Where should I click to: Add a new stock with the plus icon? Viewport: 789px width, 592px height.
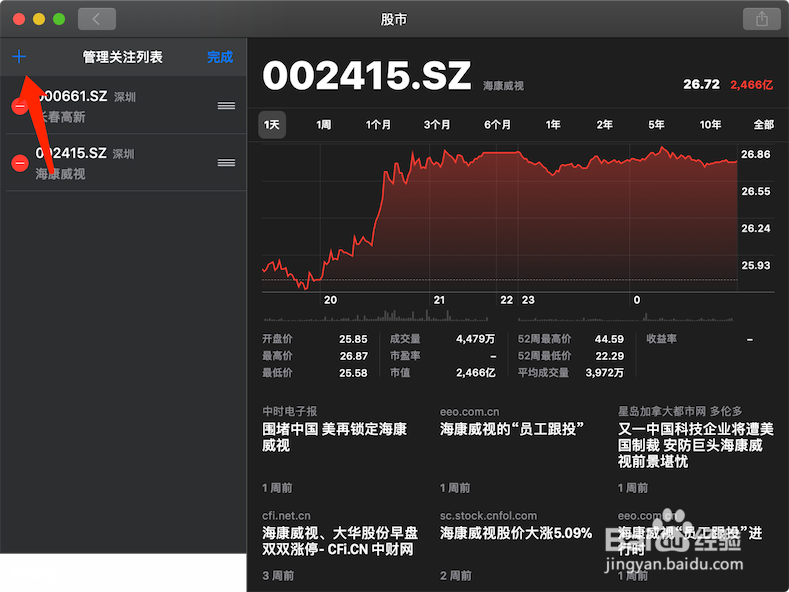pyautogui.click(x=19, y=56)
